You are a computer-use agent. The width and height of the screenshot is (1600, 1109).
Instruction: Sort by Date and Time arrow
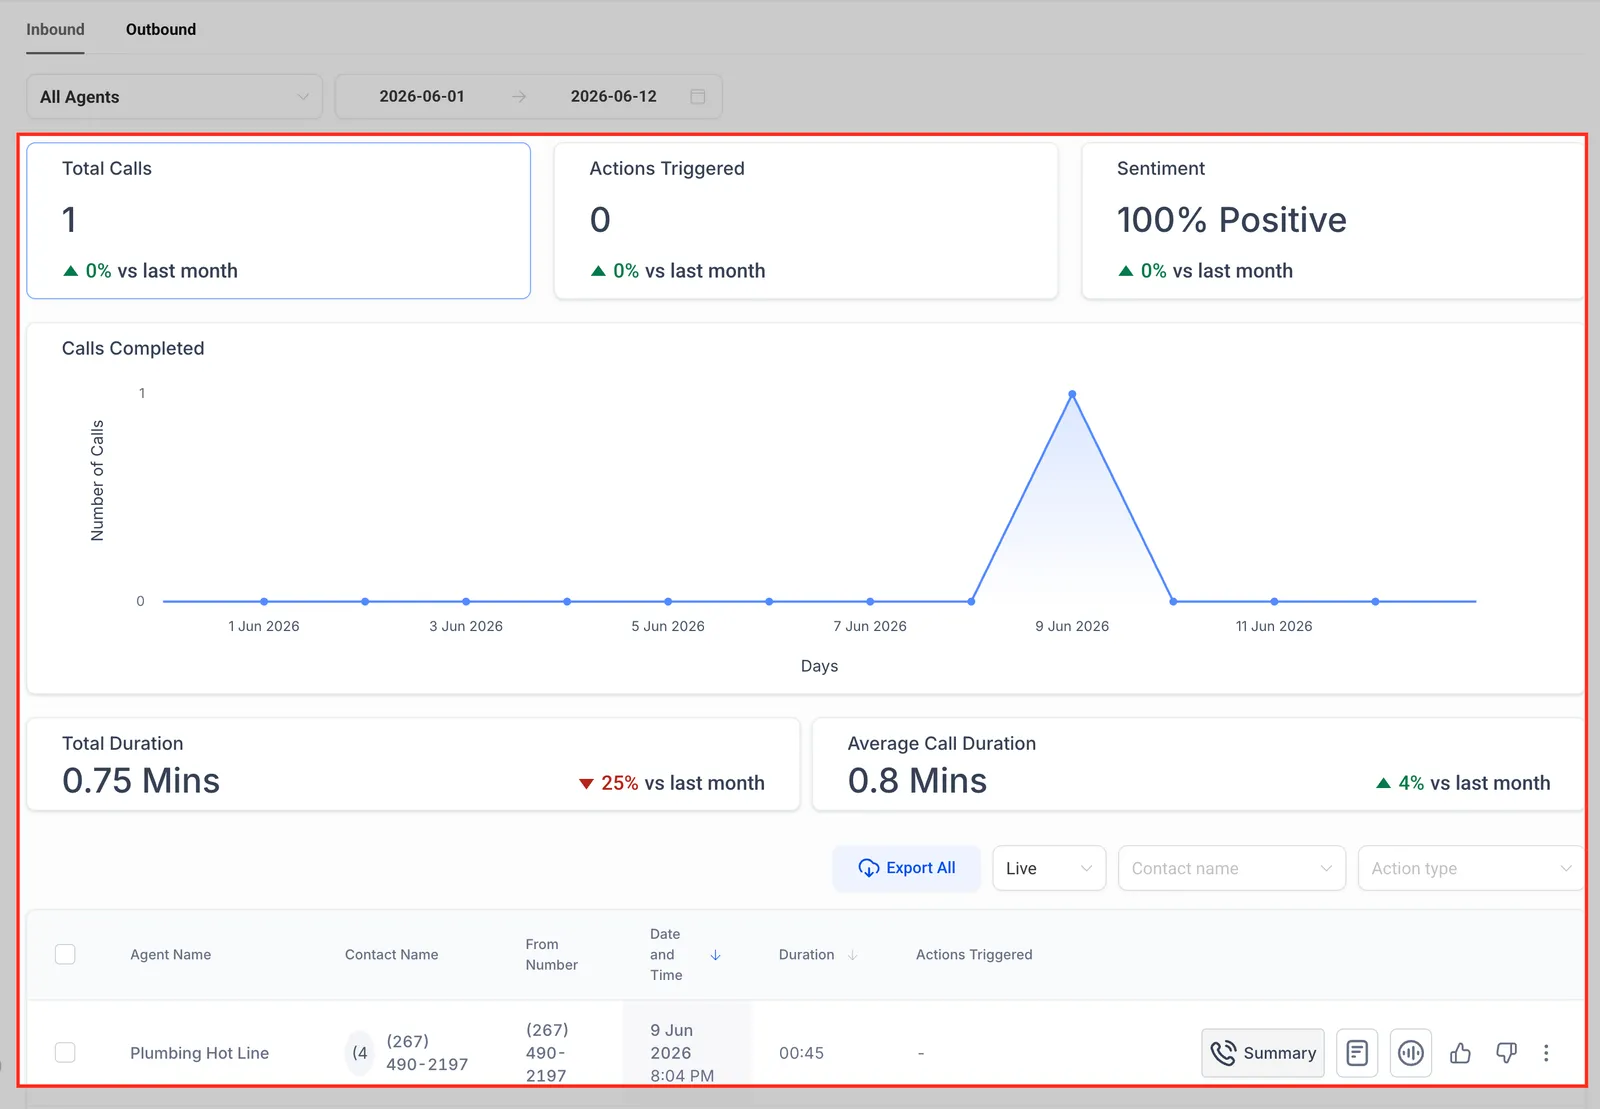(715, 955)
